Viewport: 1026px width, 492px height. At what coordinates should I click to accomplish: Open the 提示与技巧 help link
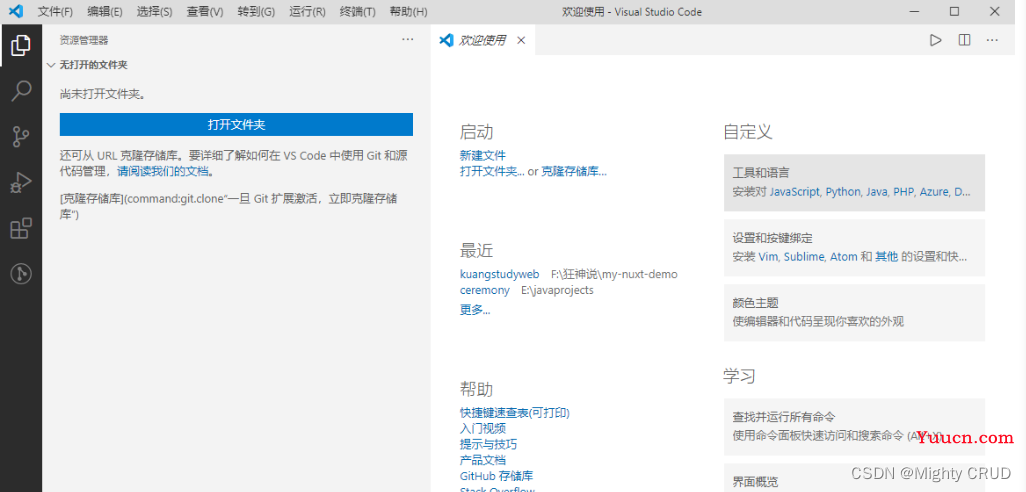click(x=488, y=444)
